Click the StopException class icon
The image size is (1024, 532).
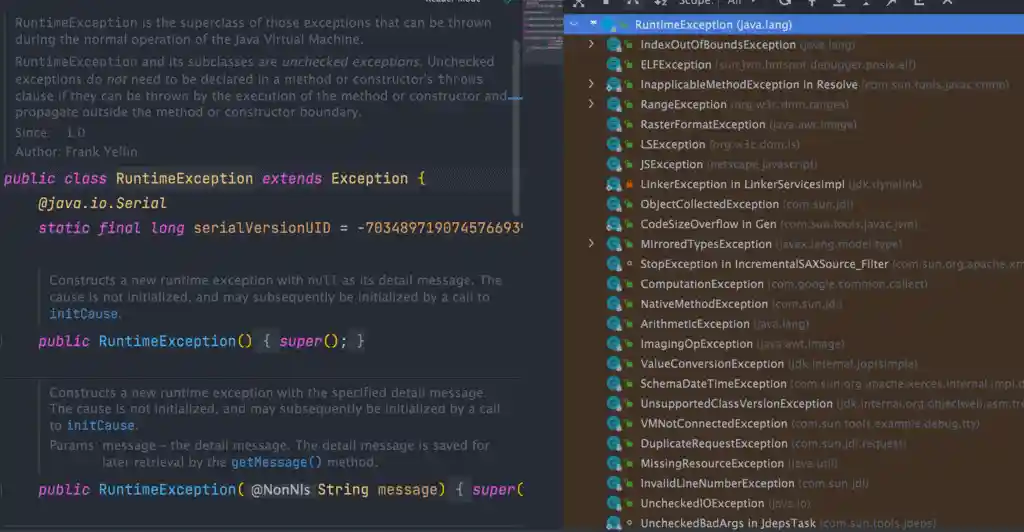[x=615, y=264]
